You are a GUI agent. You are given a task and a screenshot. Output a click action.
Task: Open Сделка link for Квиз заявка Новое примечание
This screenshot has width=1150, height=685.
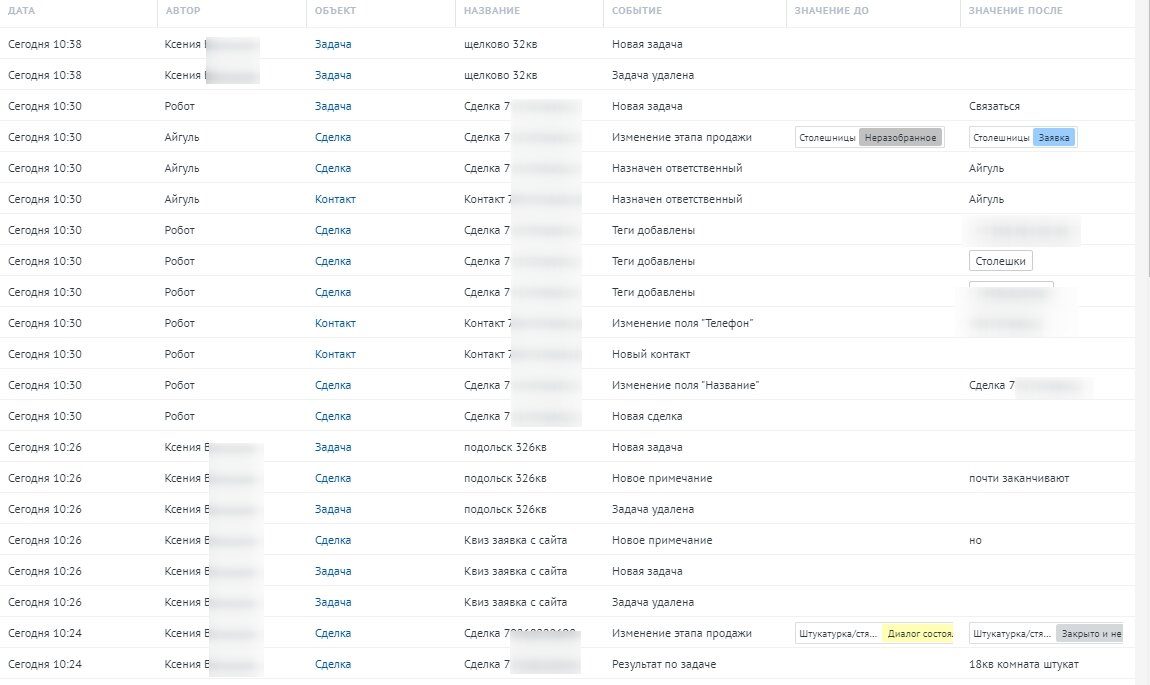click(333, 540)
